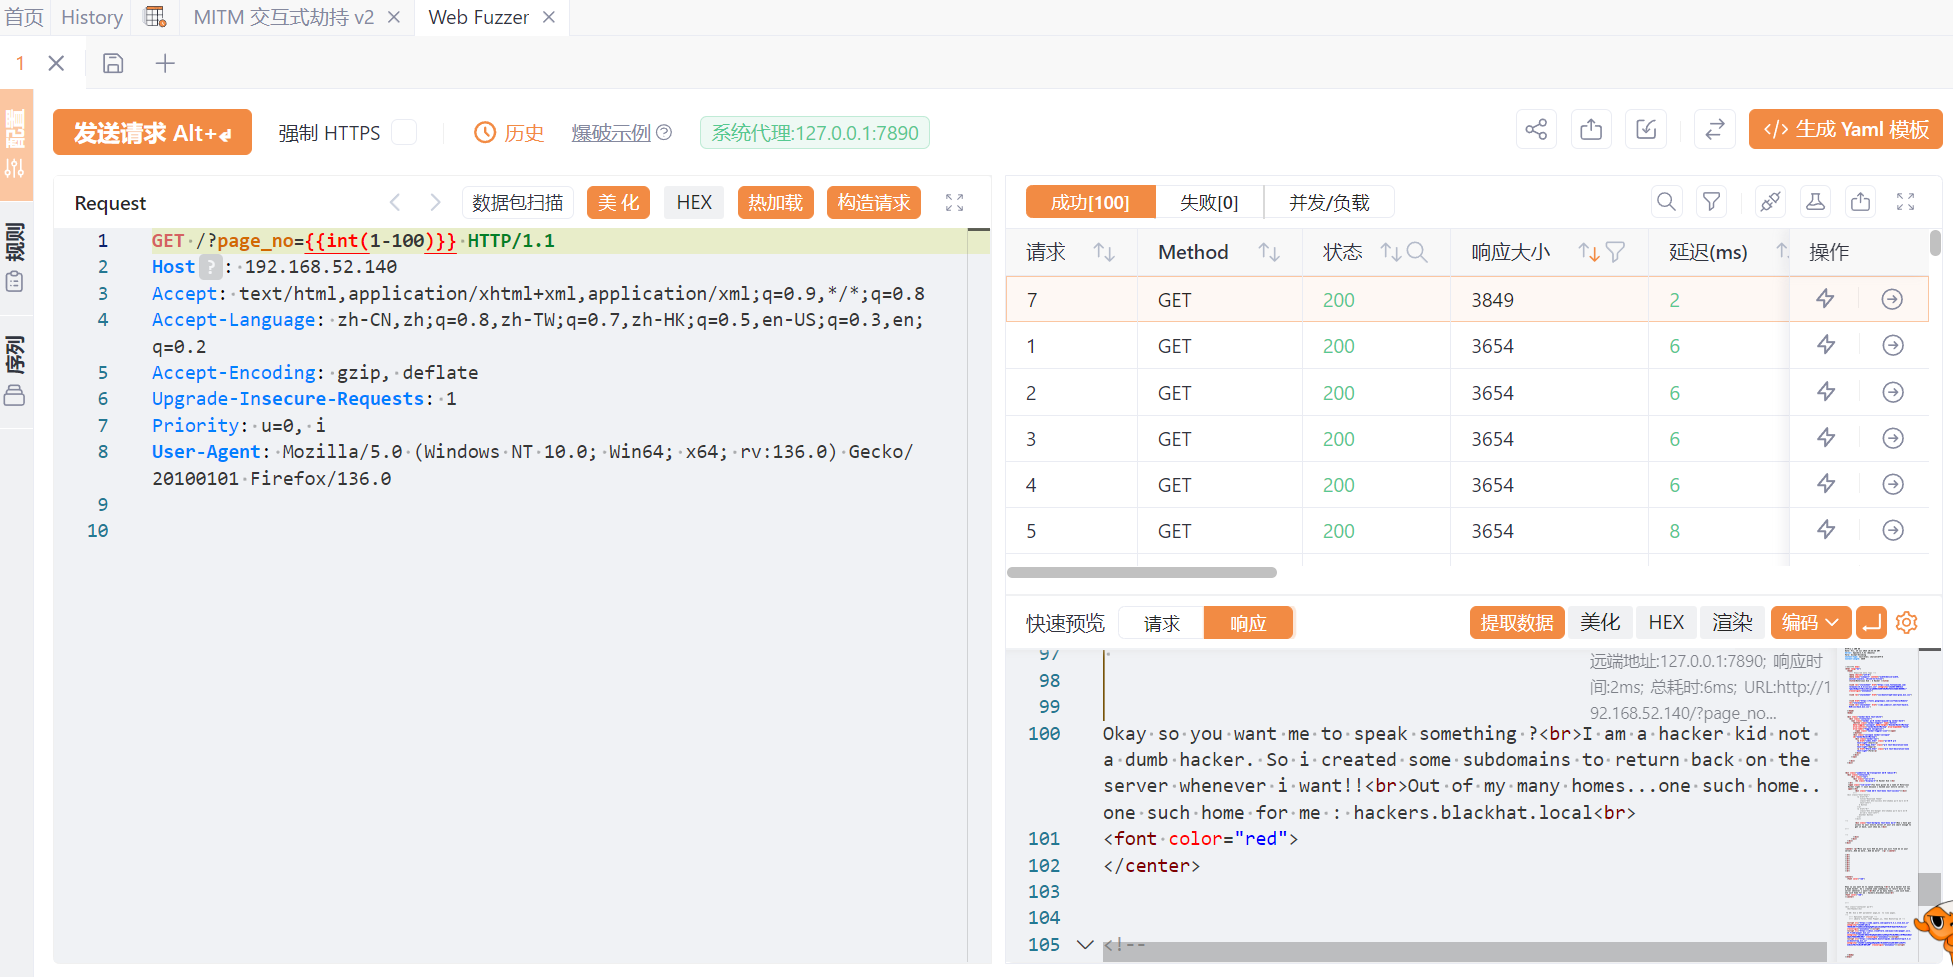
Task: Open details arrow for request 7
Action: click(1892, 299)
